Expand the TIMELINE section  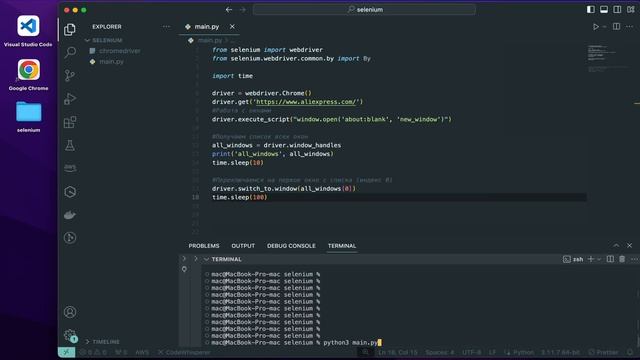pos(103,342)
